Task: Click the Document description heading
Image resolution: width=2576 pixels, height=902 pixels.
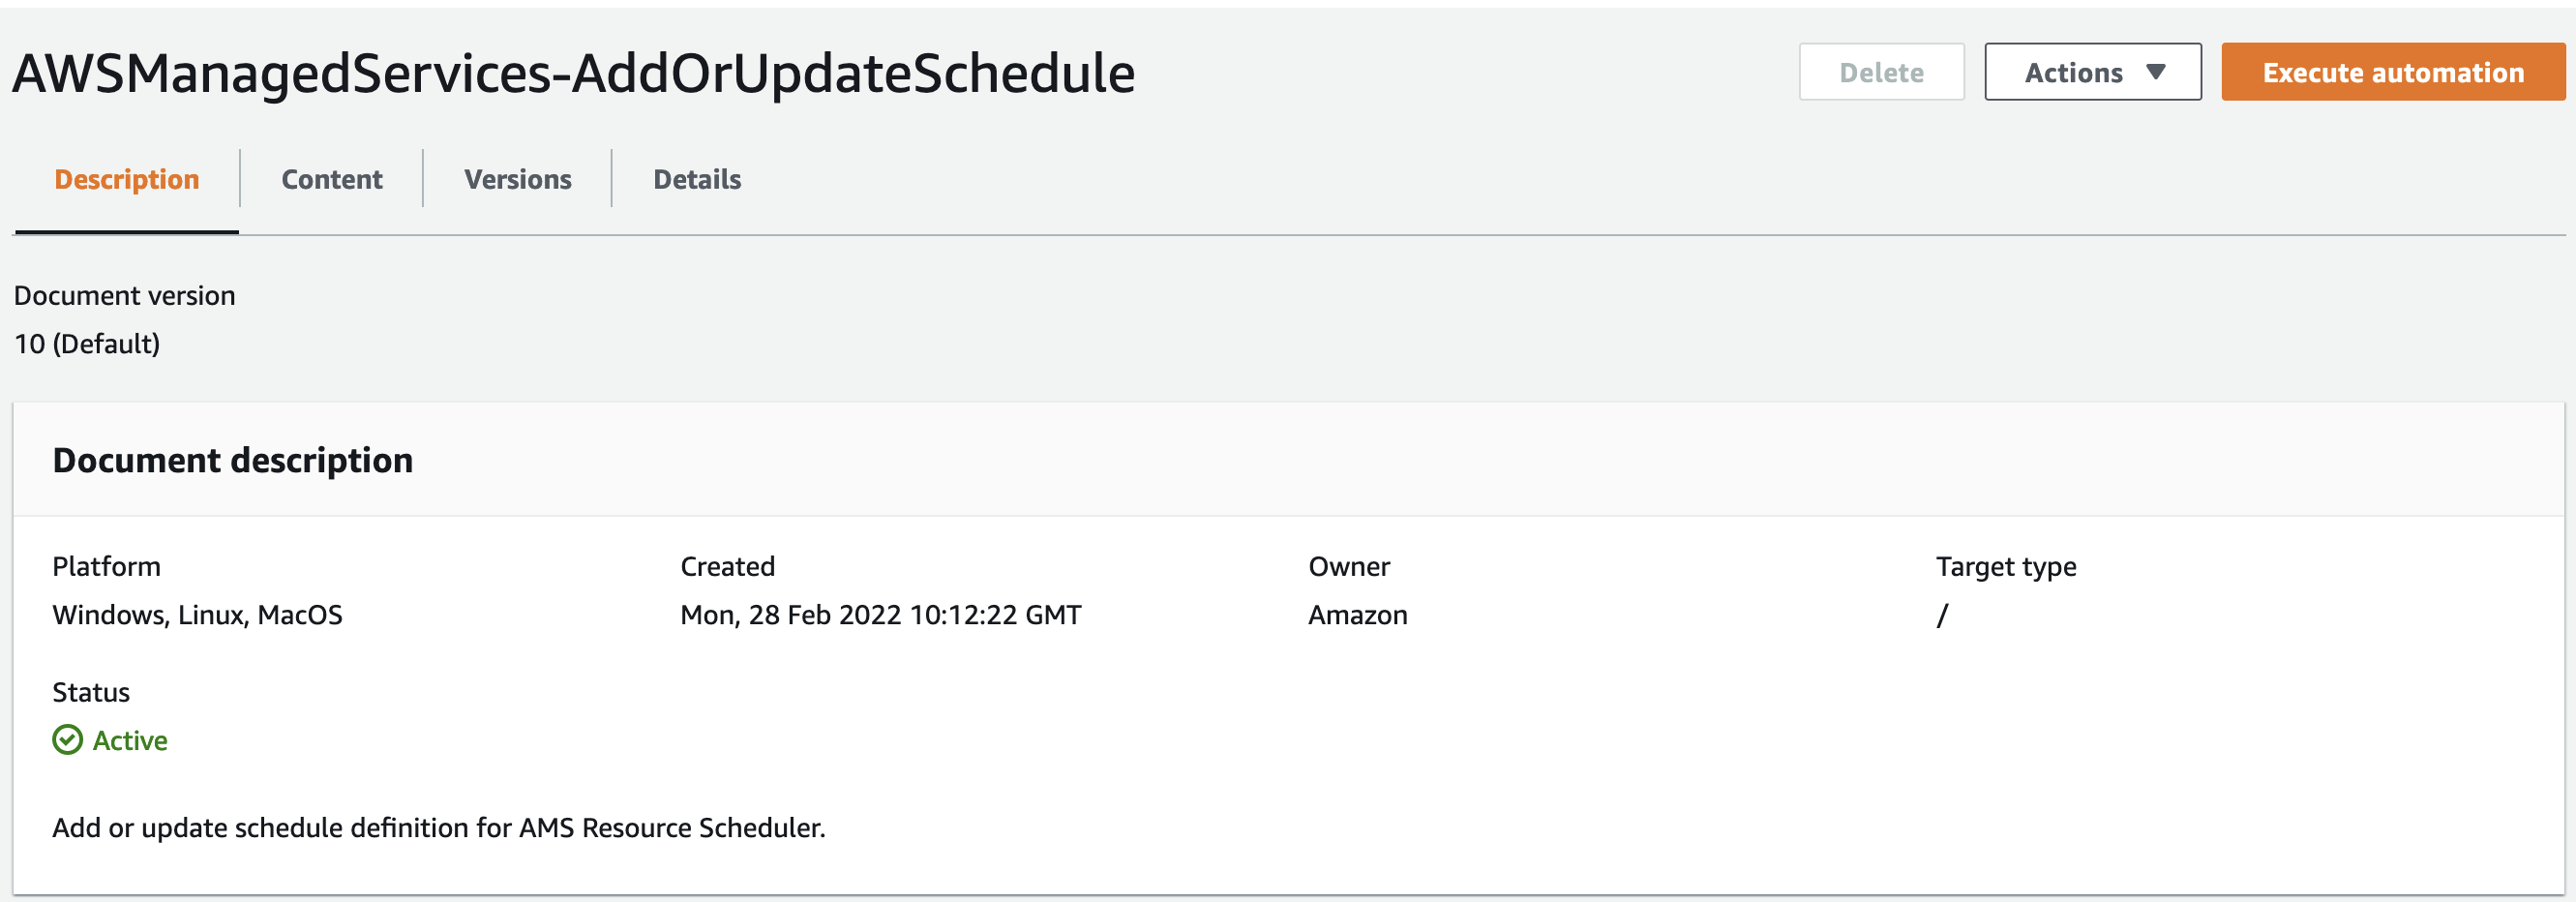Action: click(233, 459)
